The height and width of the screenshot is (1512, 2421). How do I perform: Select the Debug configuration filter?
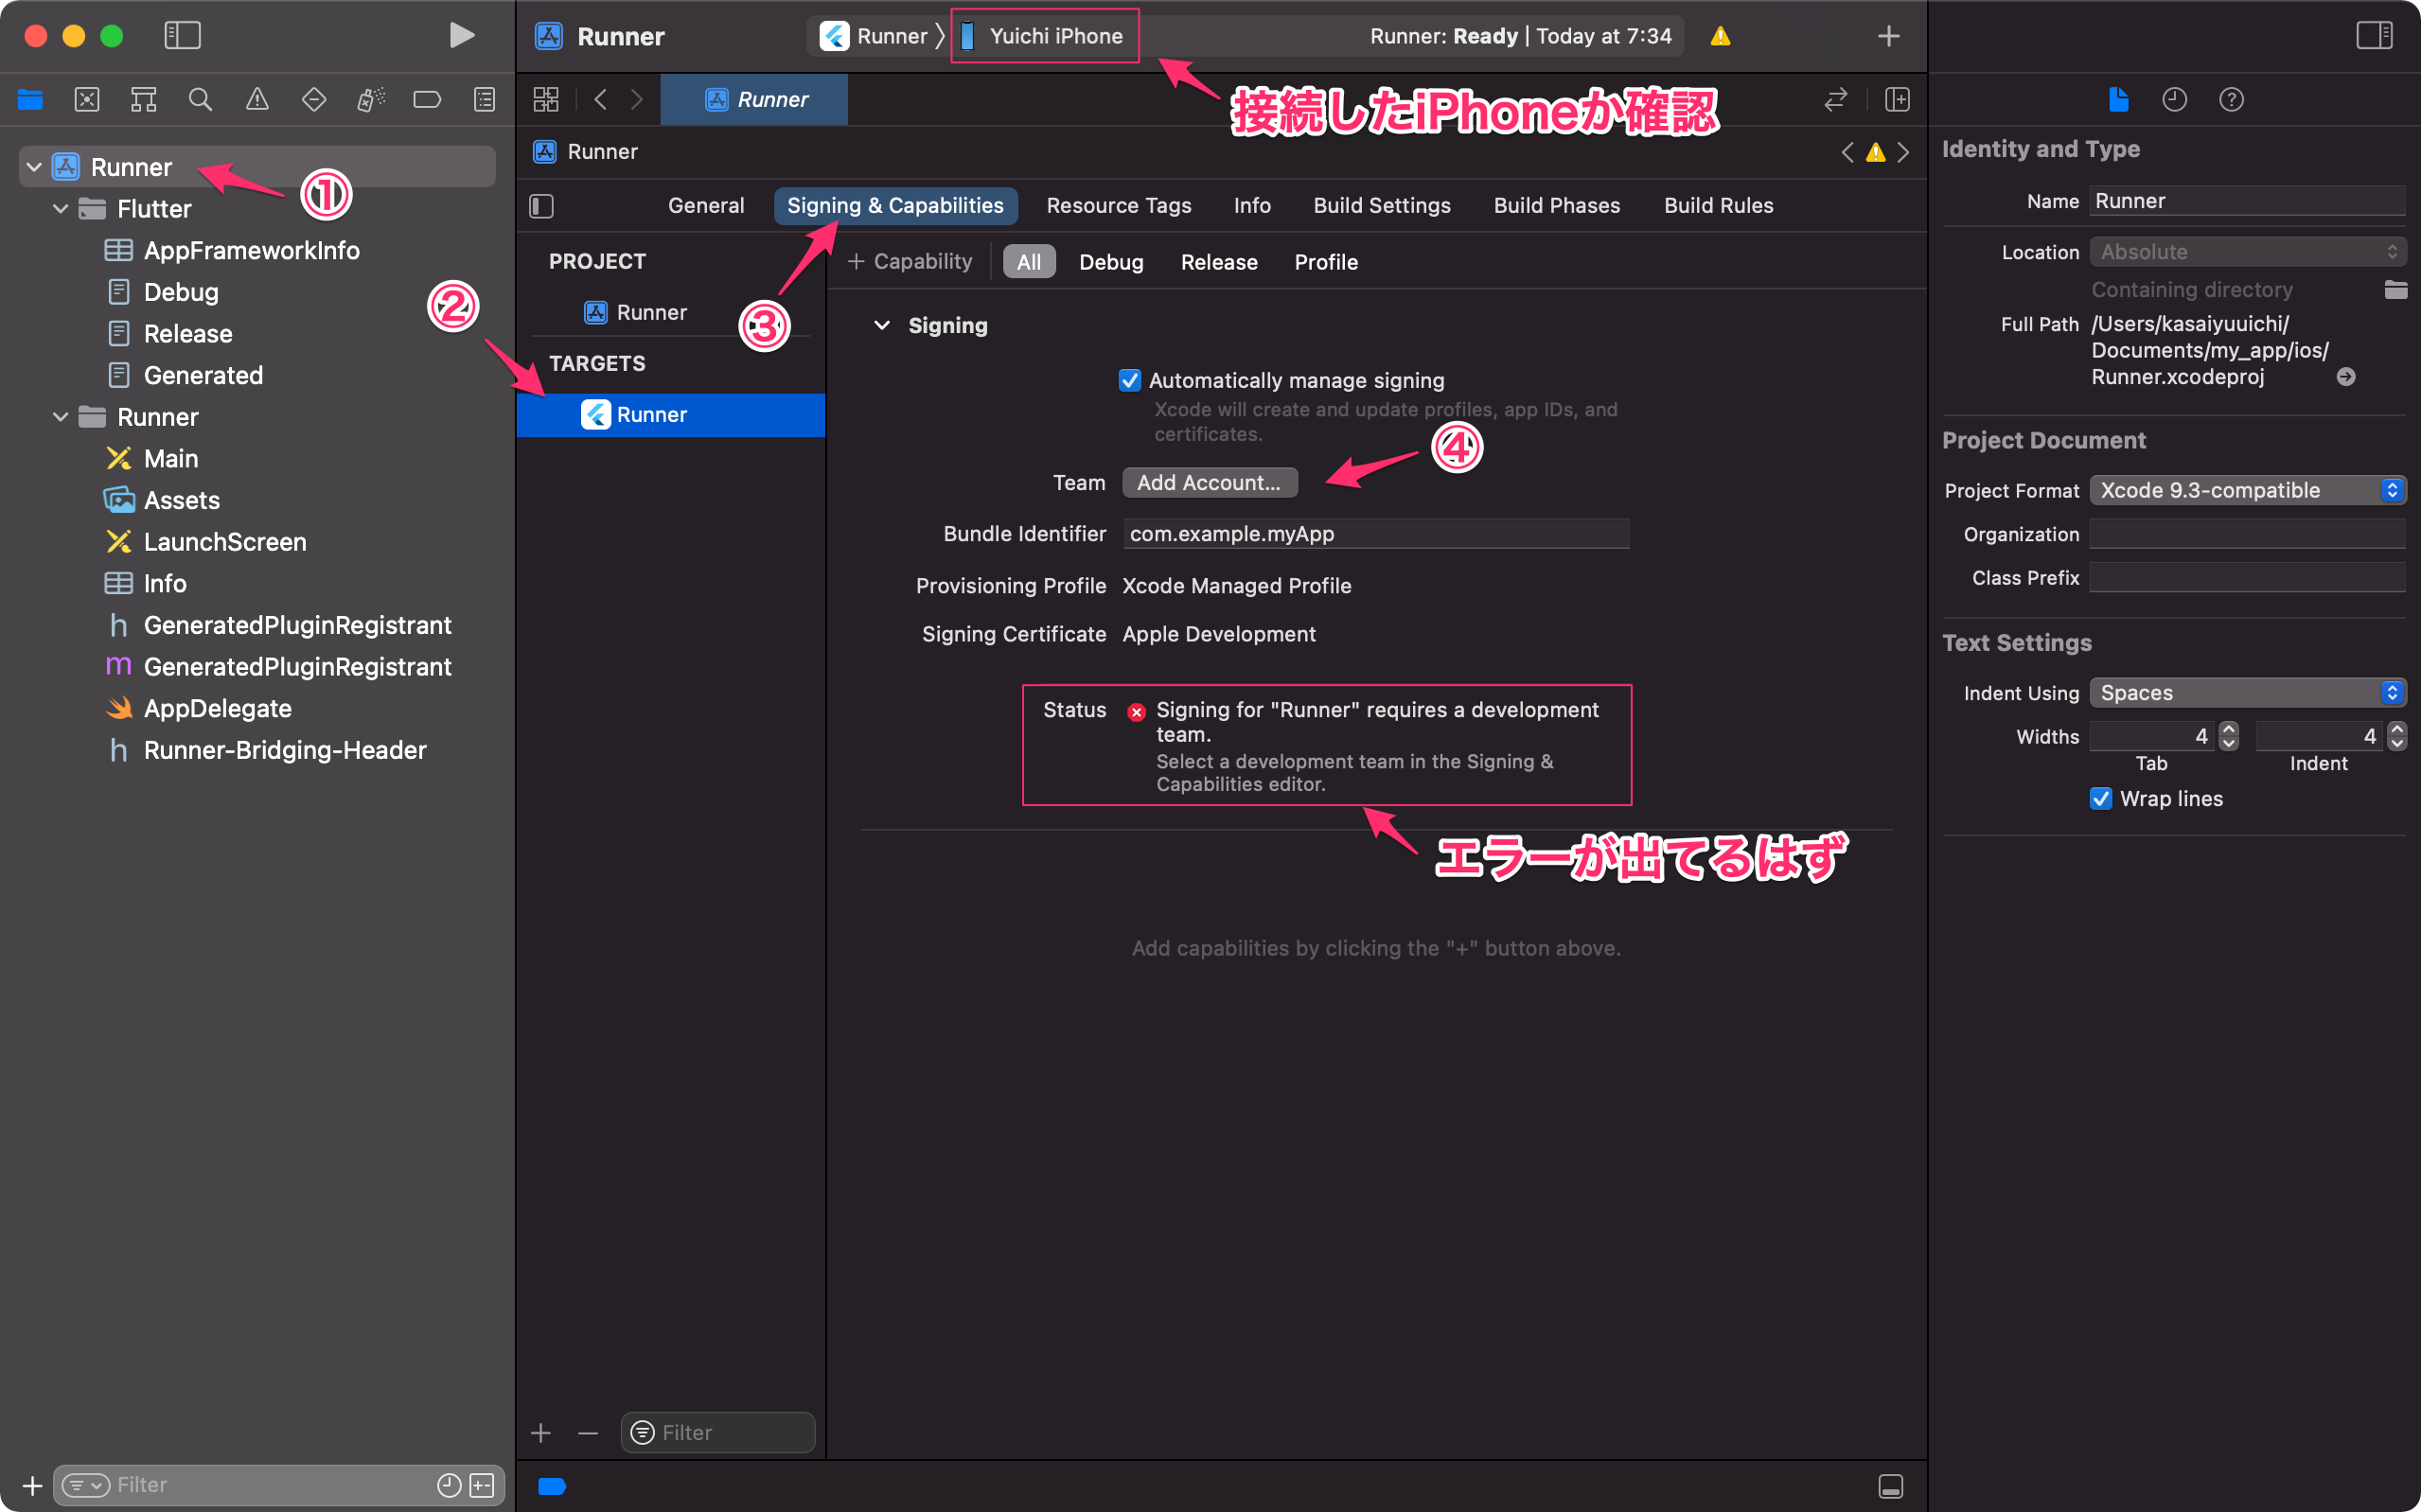click(x=1110, y=262)
